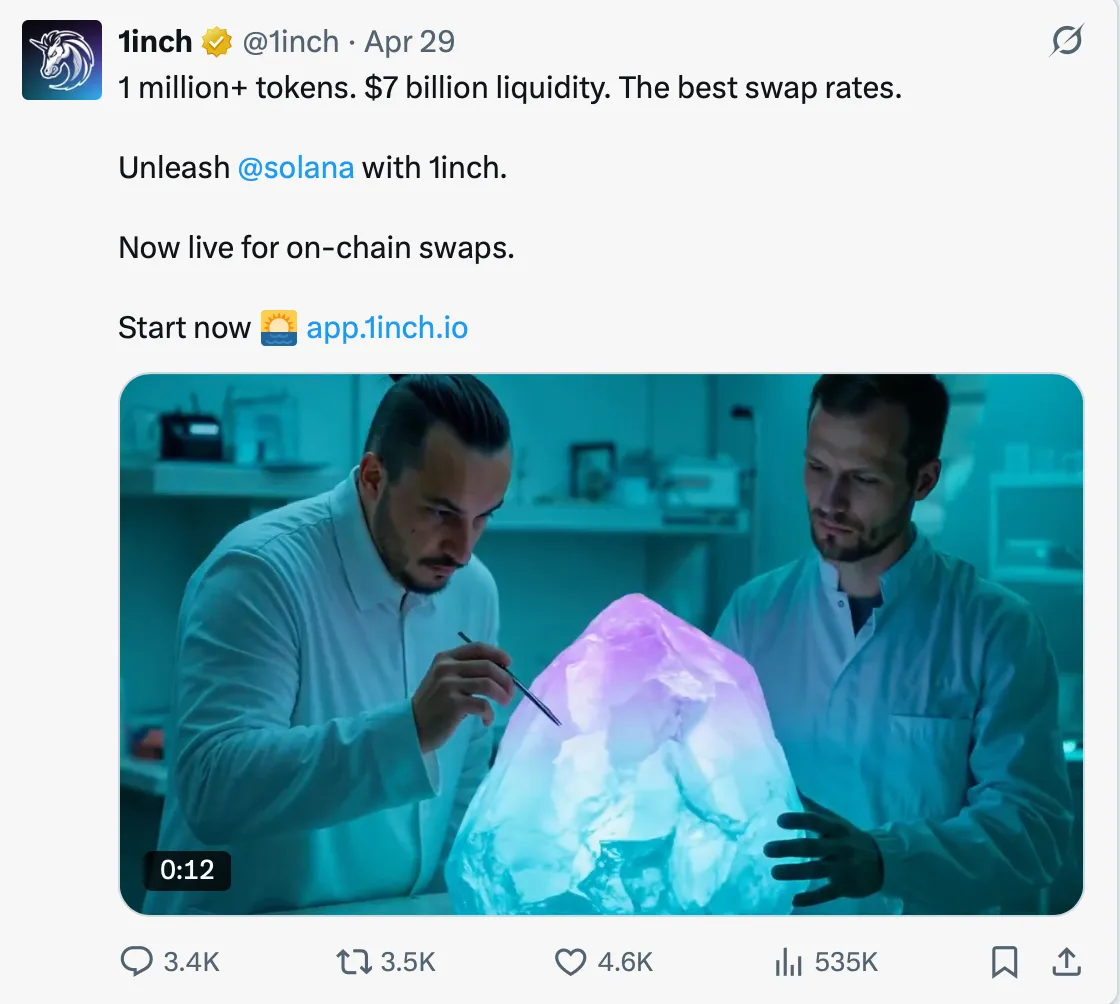Visit the @1inch handle link

pyautogui.click(x=291, y=42)
